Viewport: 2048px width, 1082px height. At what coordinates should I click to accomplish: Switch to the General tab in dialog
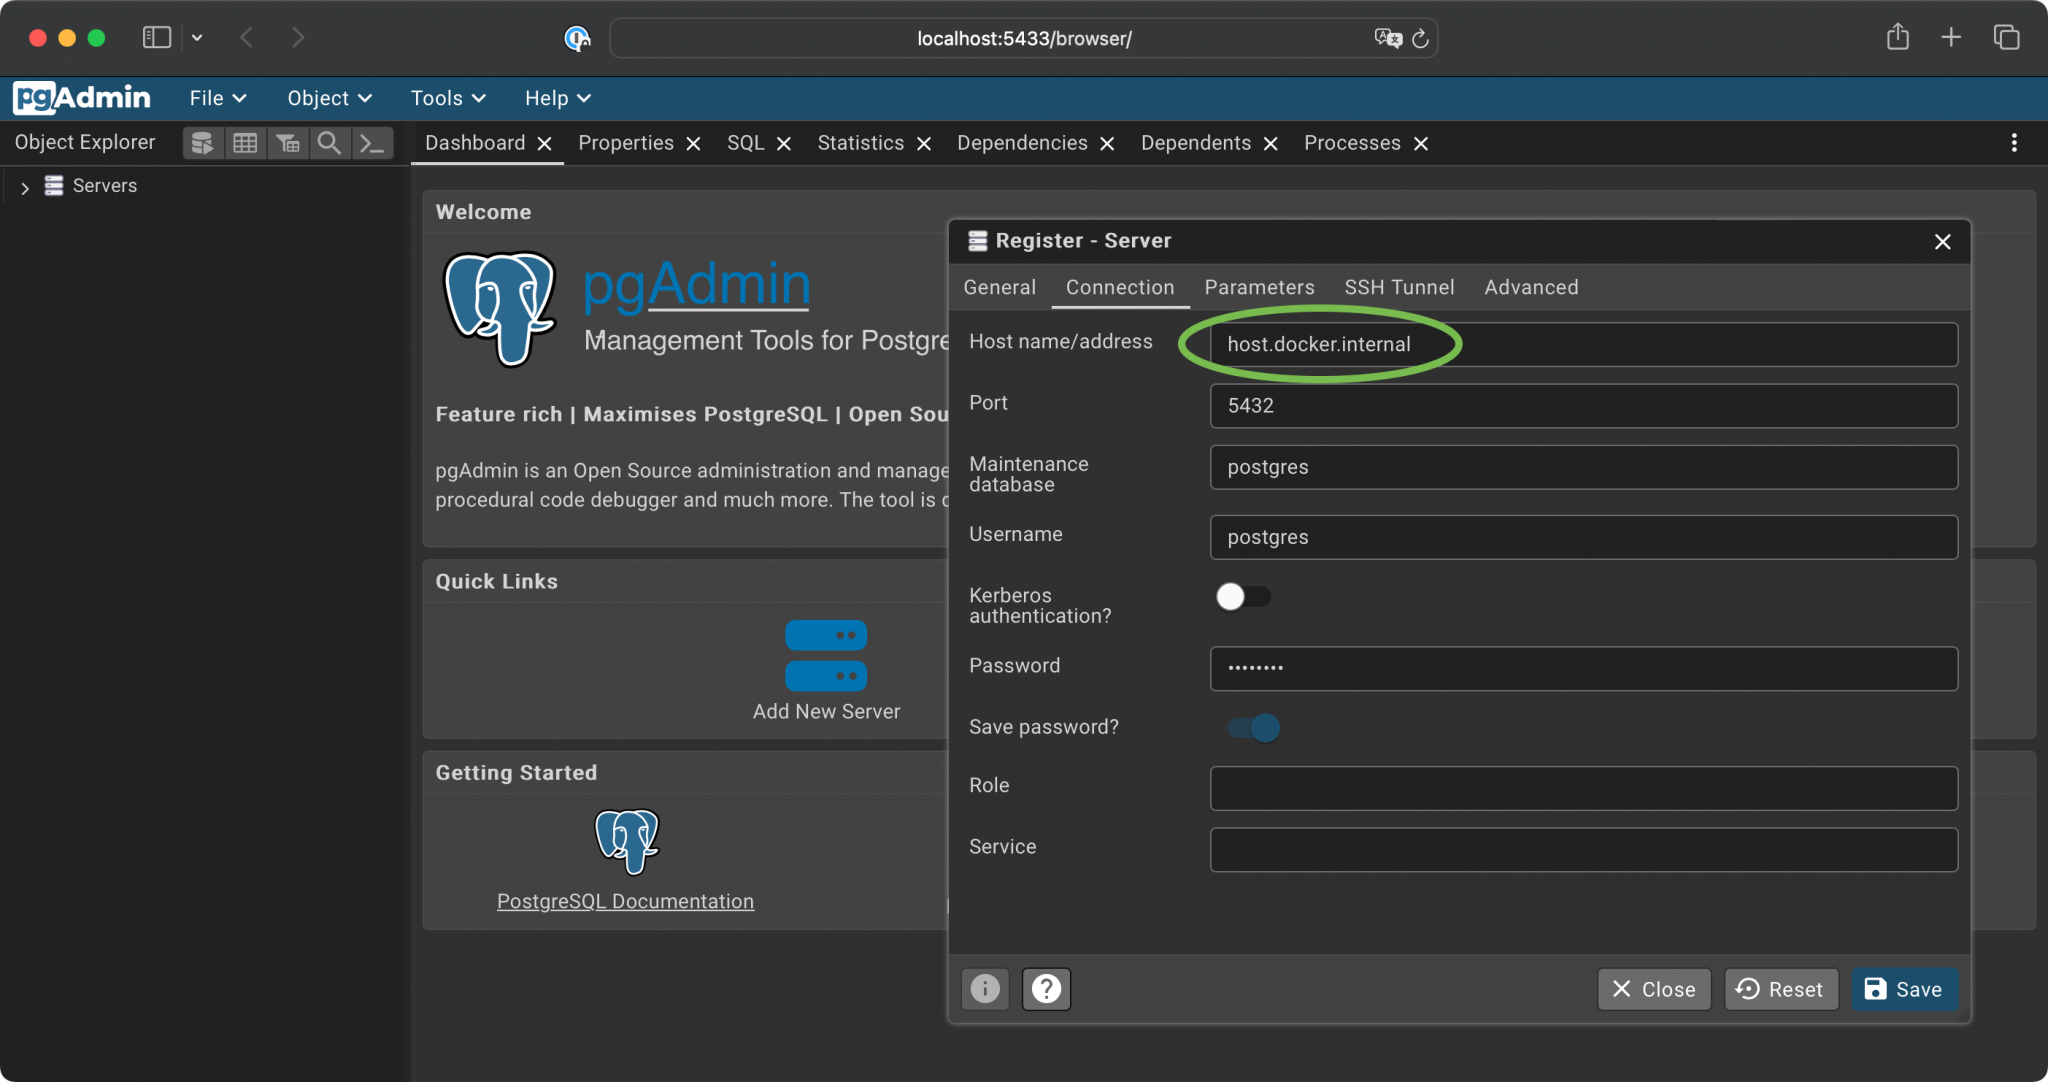click(x=999, y=287)
